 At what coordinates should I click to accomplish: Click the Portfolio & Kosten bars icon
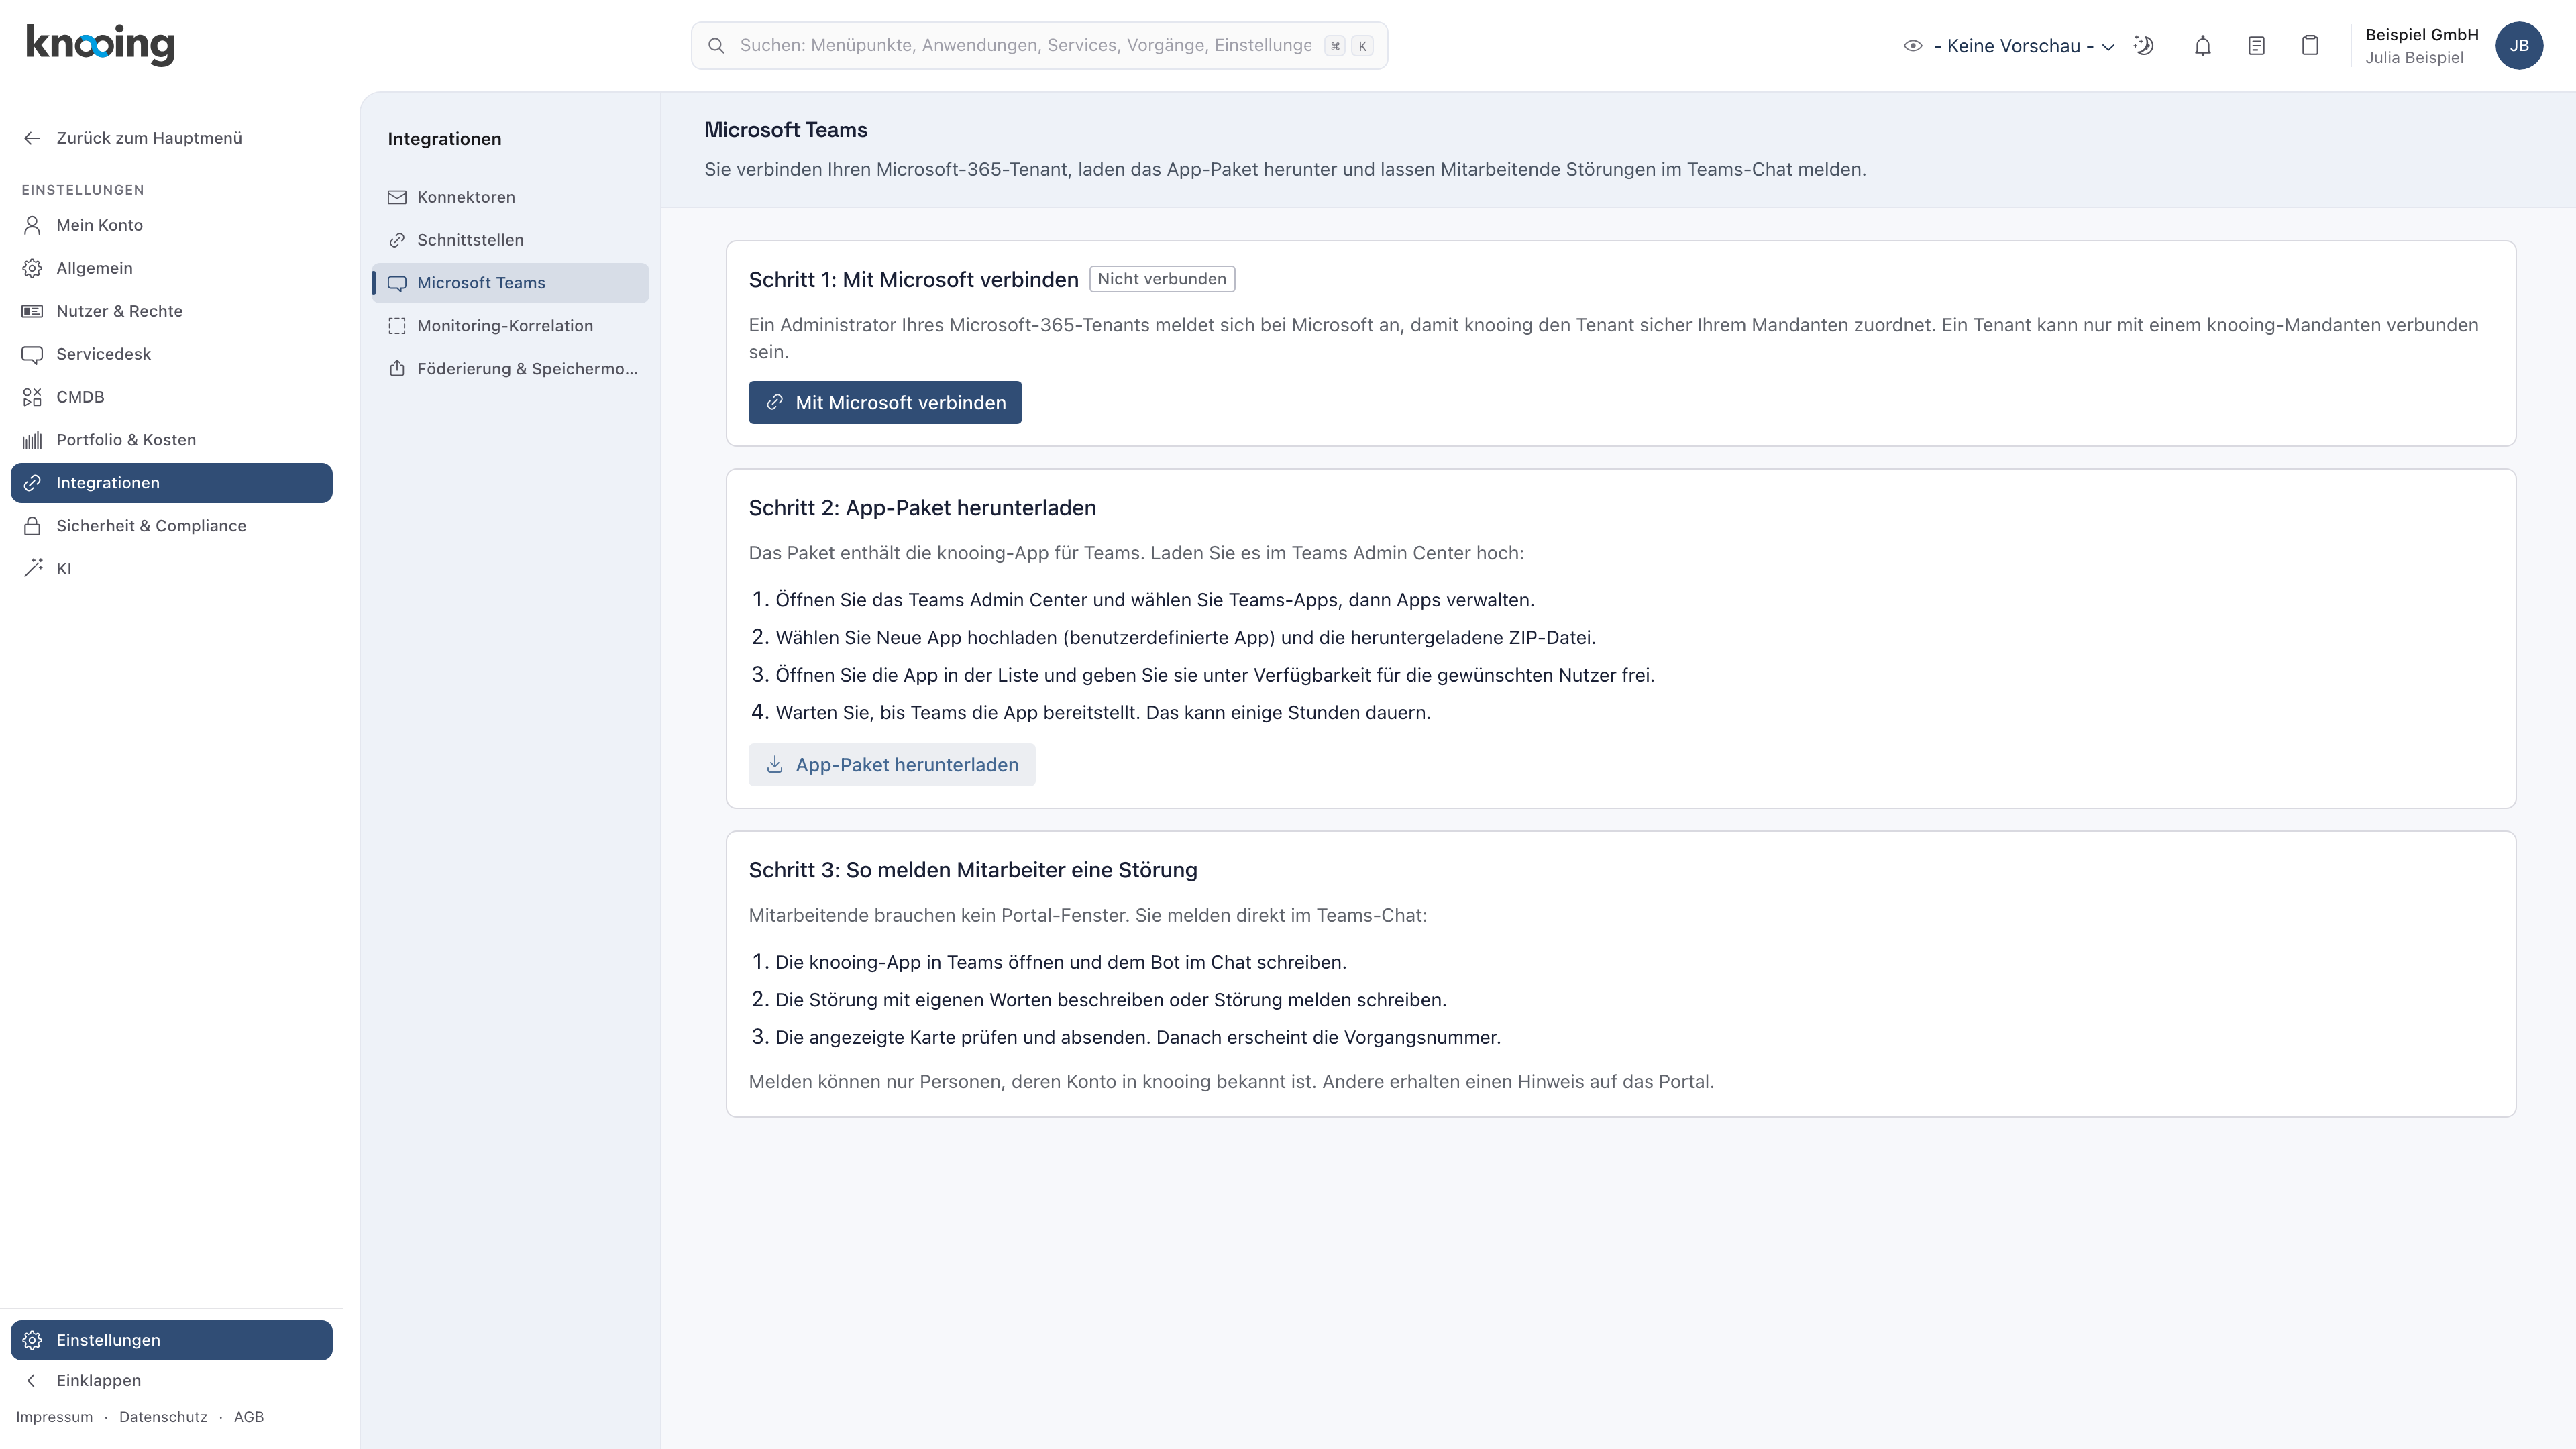(32, 440)
